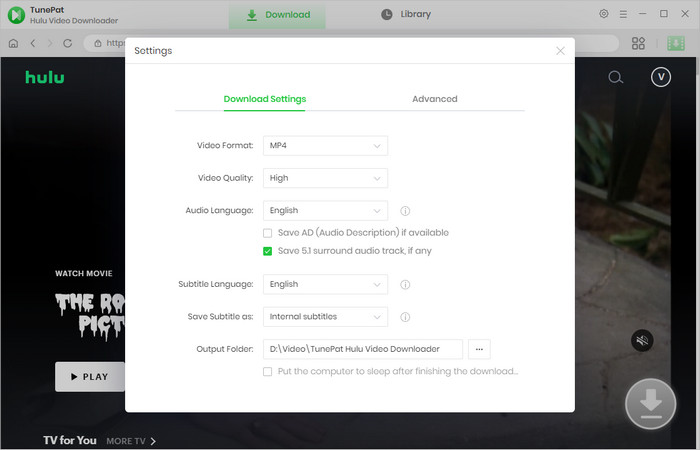700x450 pixels.
Task: Expand the Subtitle Language dropdown
Action: point(325,284)
